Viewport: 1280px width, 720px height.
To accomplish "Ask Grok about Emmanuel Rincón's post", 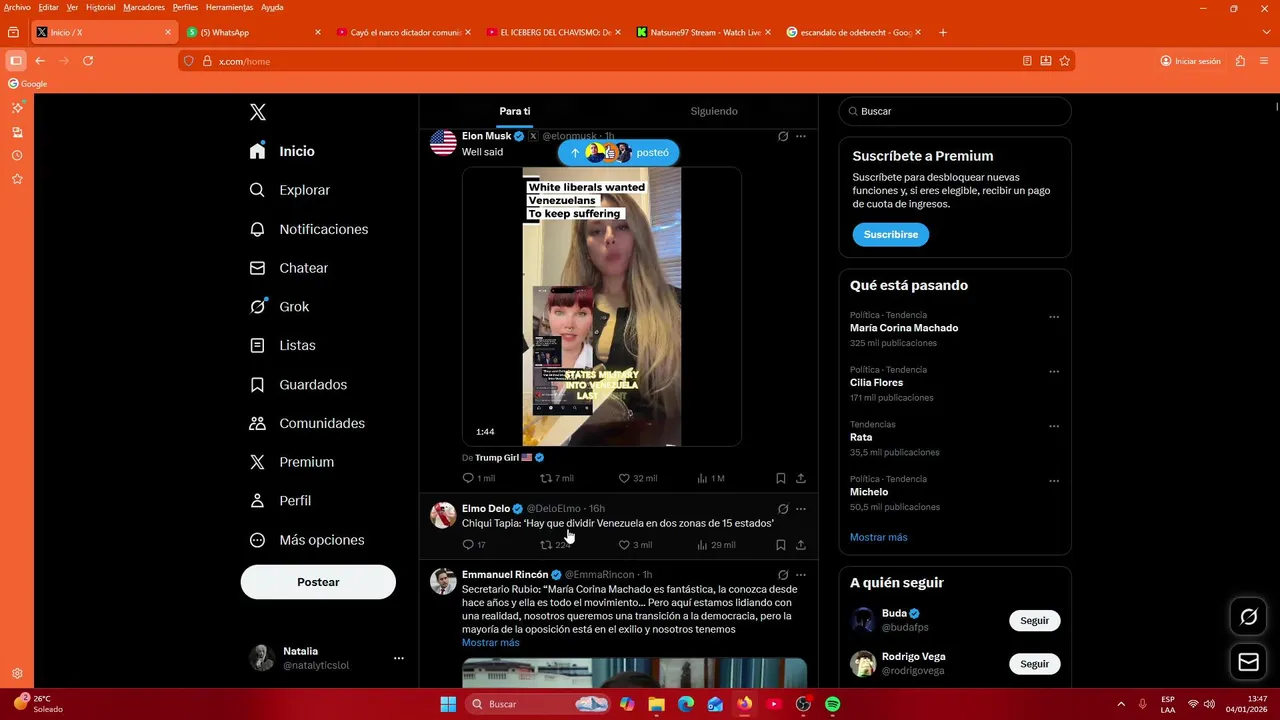I will (x=783, y=575).
